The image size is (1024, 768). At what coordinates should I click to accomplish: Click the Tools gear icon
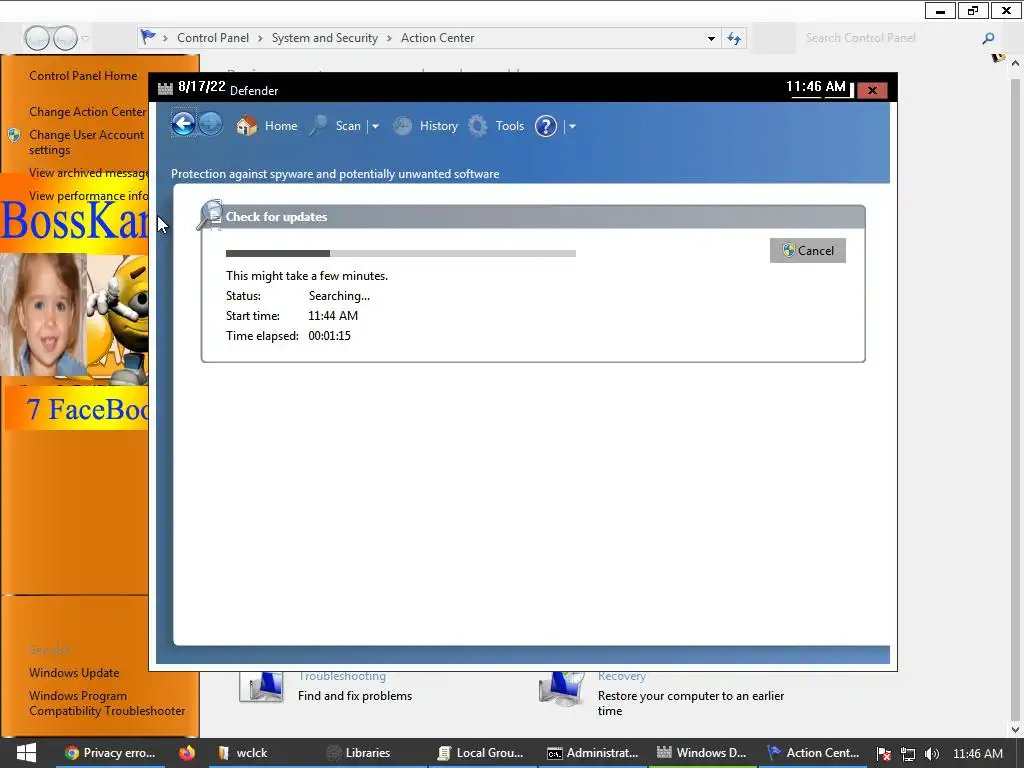click(x=478, y=125)
